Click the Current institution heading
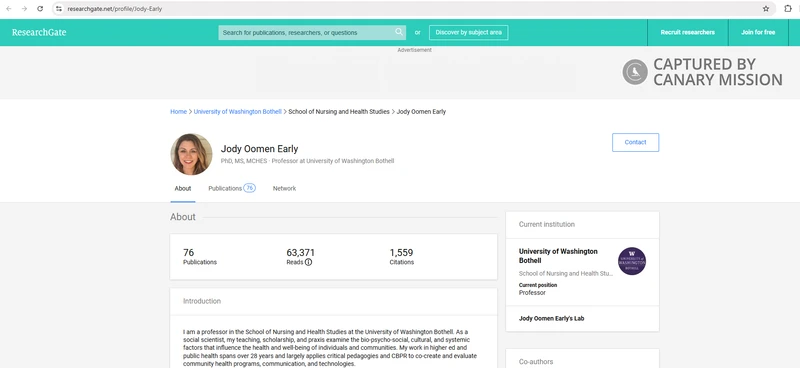This screenshot has height=368, width=800. point(546,225)
